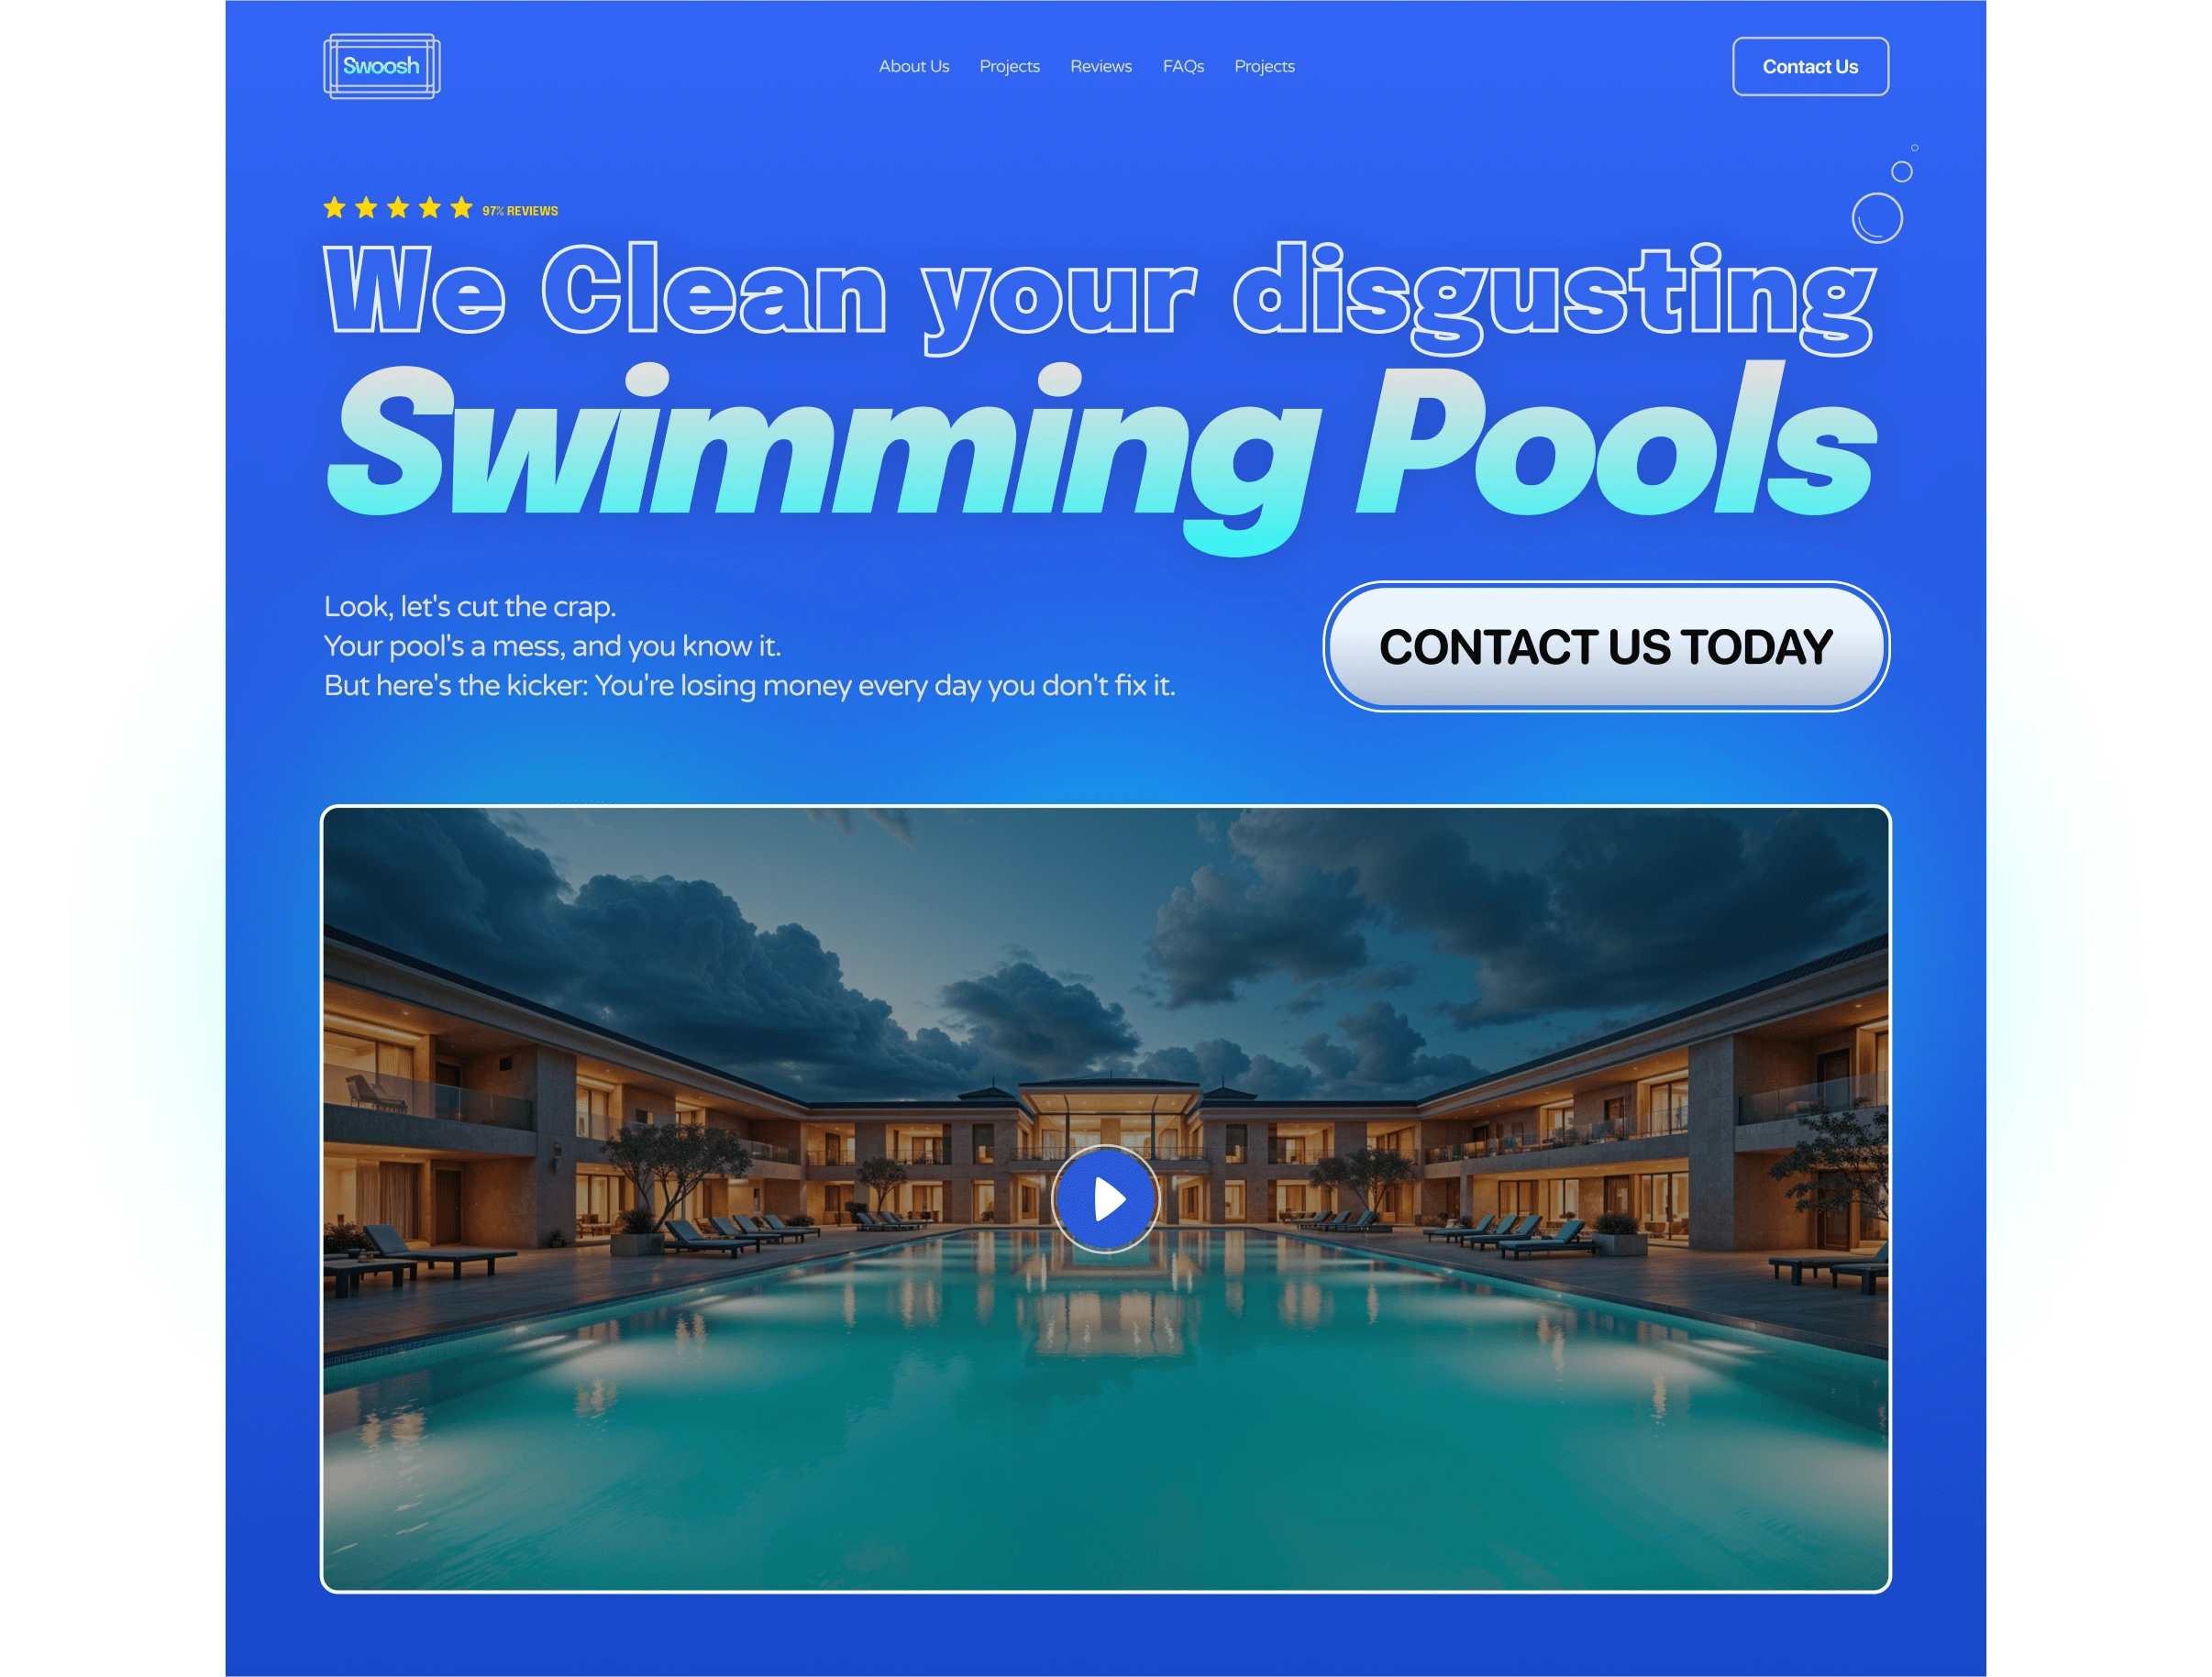Click the play button on the video

[1104, 1199]
